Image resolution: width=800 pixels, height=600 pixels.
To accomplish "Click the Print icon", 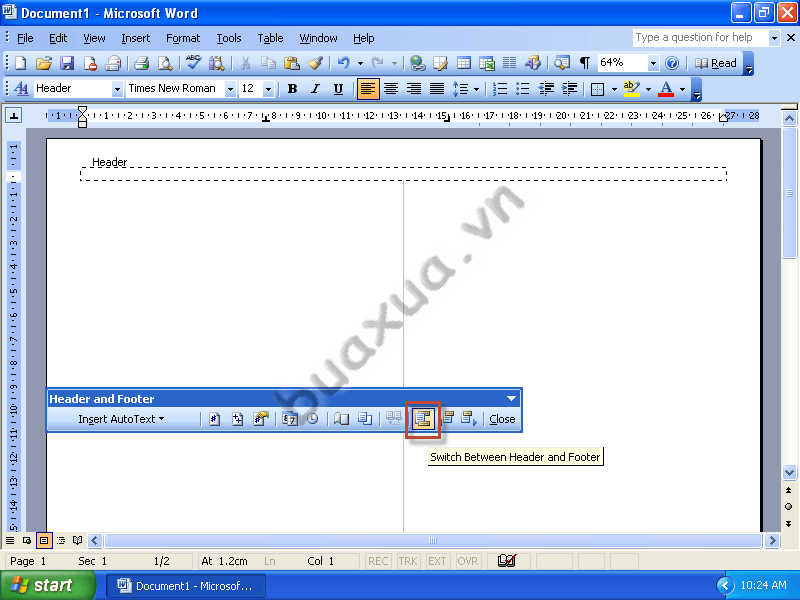I will [x=141, y=63].
